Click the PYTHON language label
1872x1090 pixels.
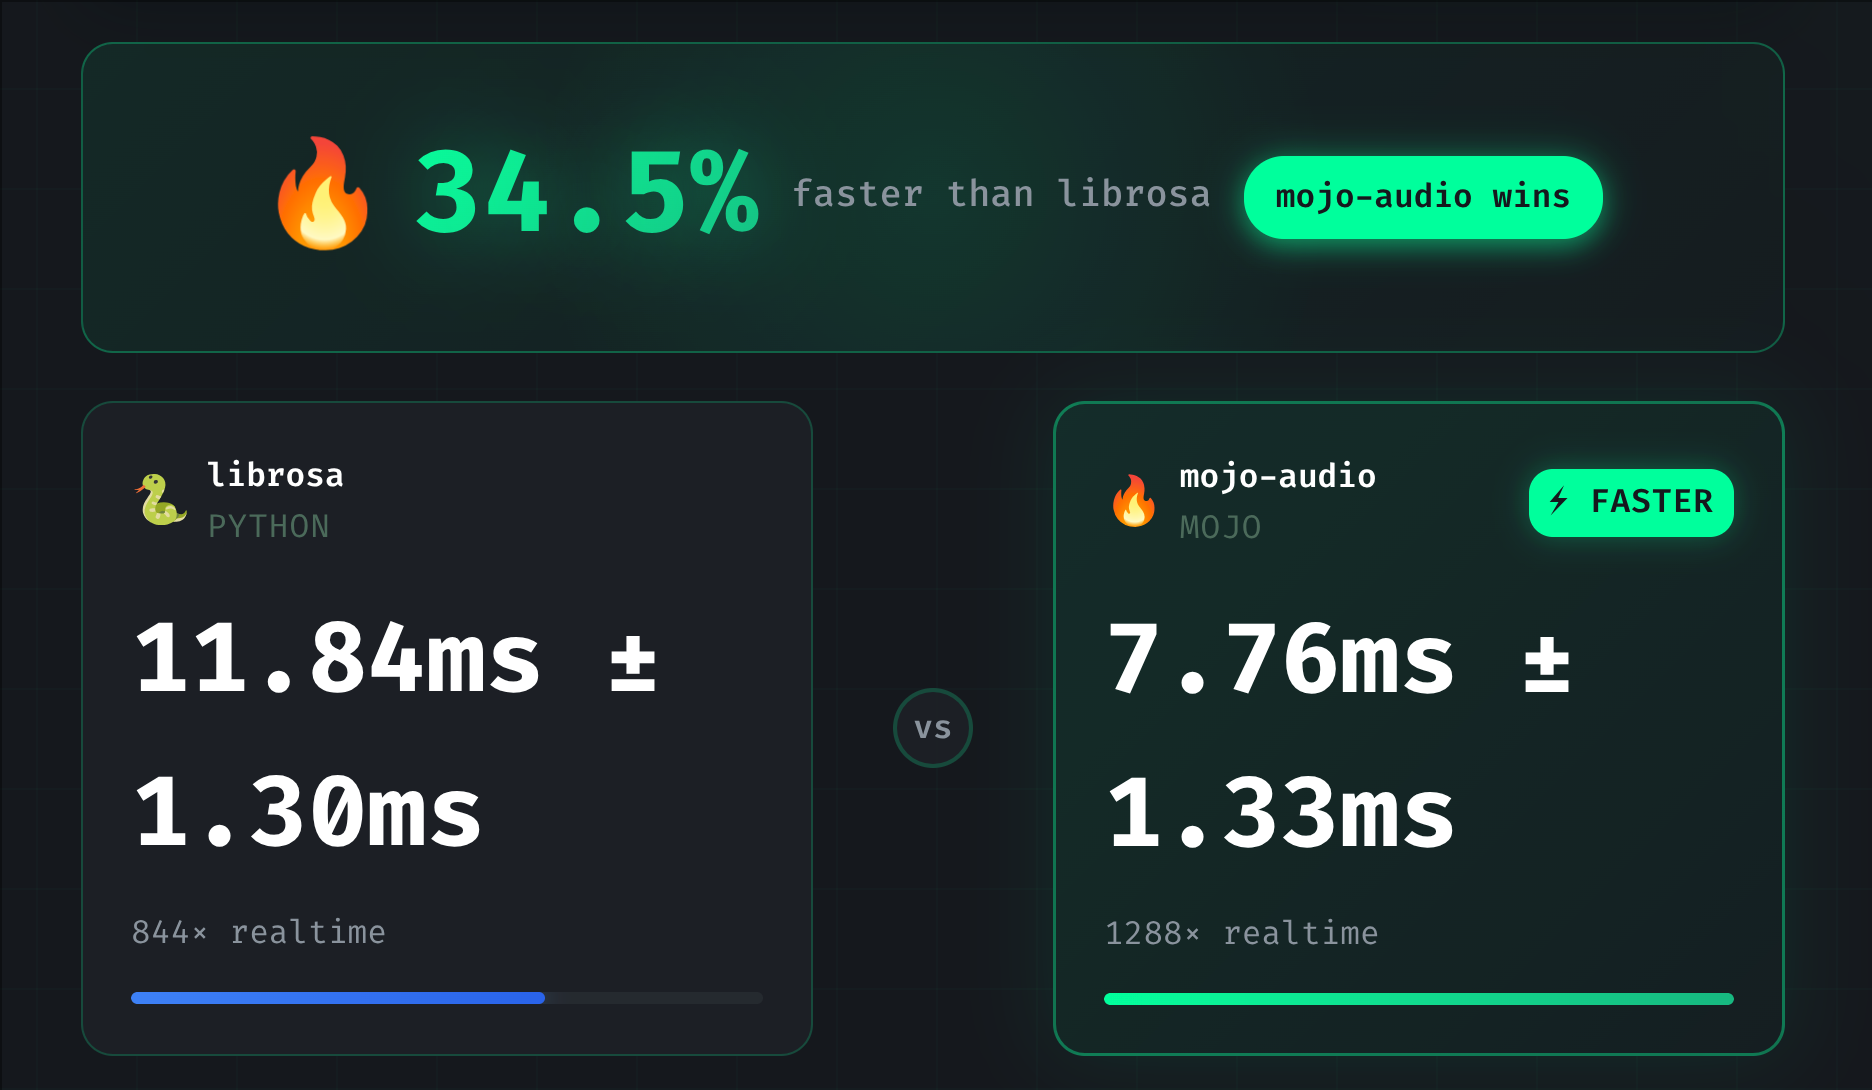[x=269, y=527]
